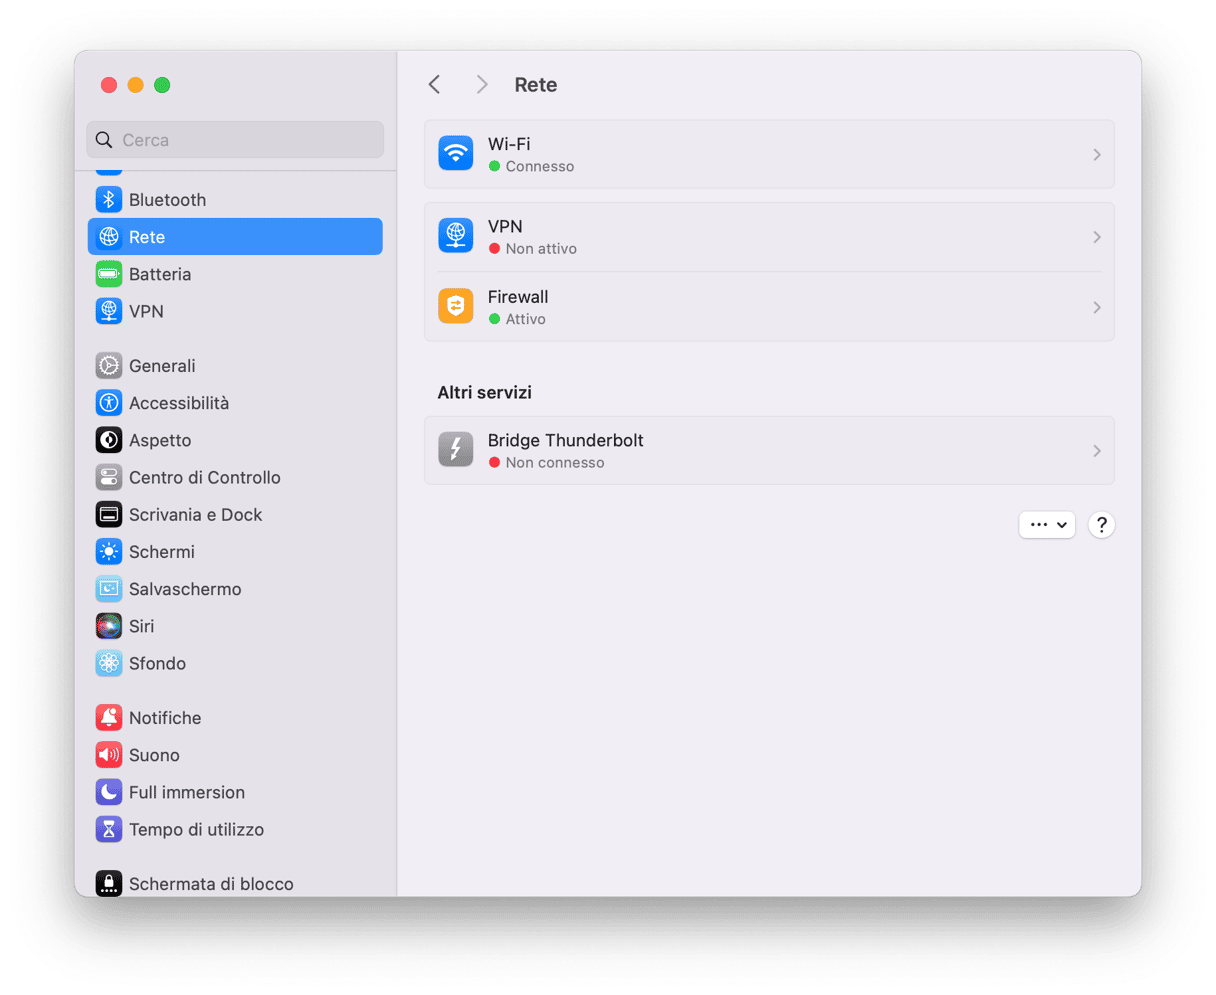This screenshot has width=1216, height=995.
Task: Click the Aspetto icon
Action: click(109, 440)
